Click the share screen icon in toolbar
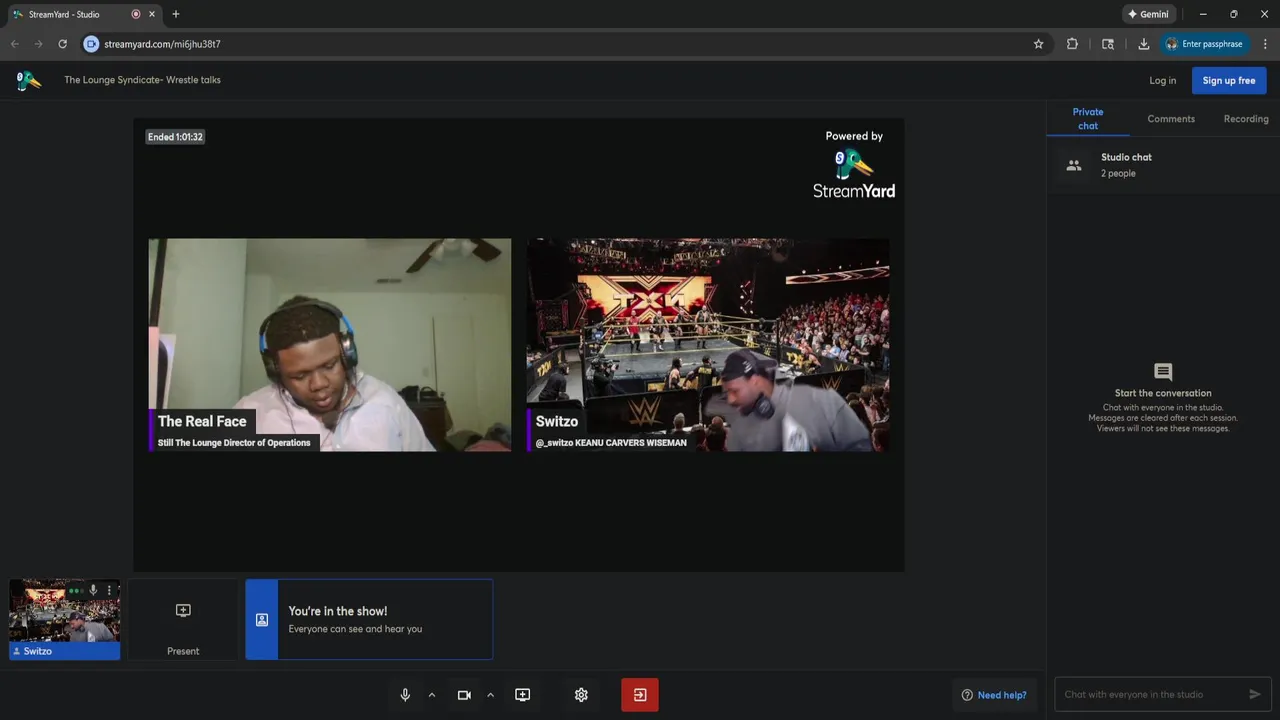 point(523,695)
